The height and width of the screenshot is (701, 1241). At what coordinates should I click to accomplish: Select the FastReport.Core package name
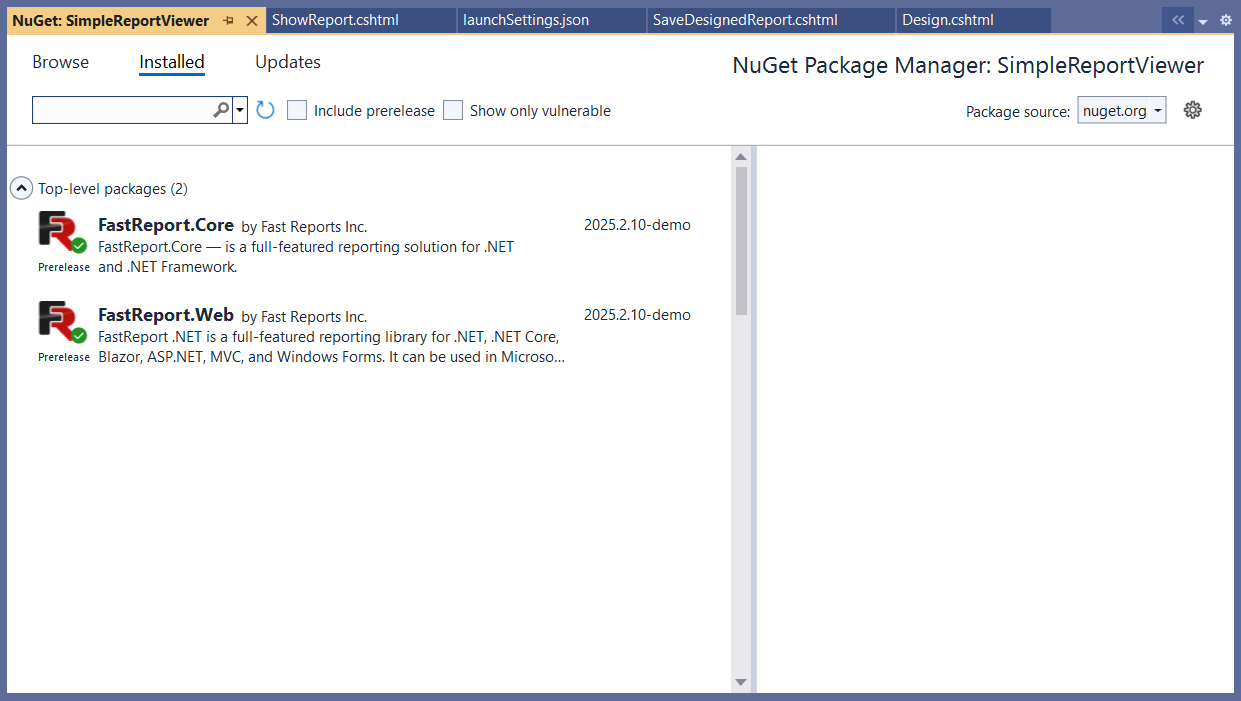pos(166,225)
